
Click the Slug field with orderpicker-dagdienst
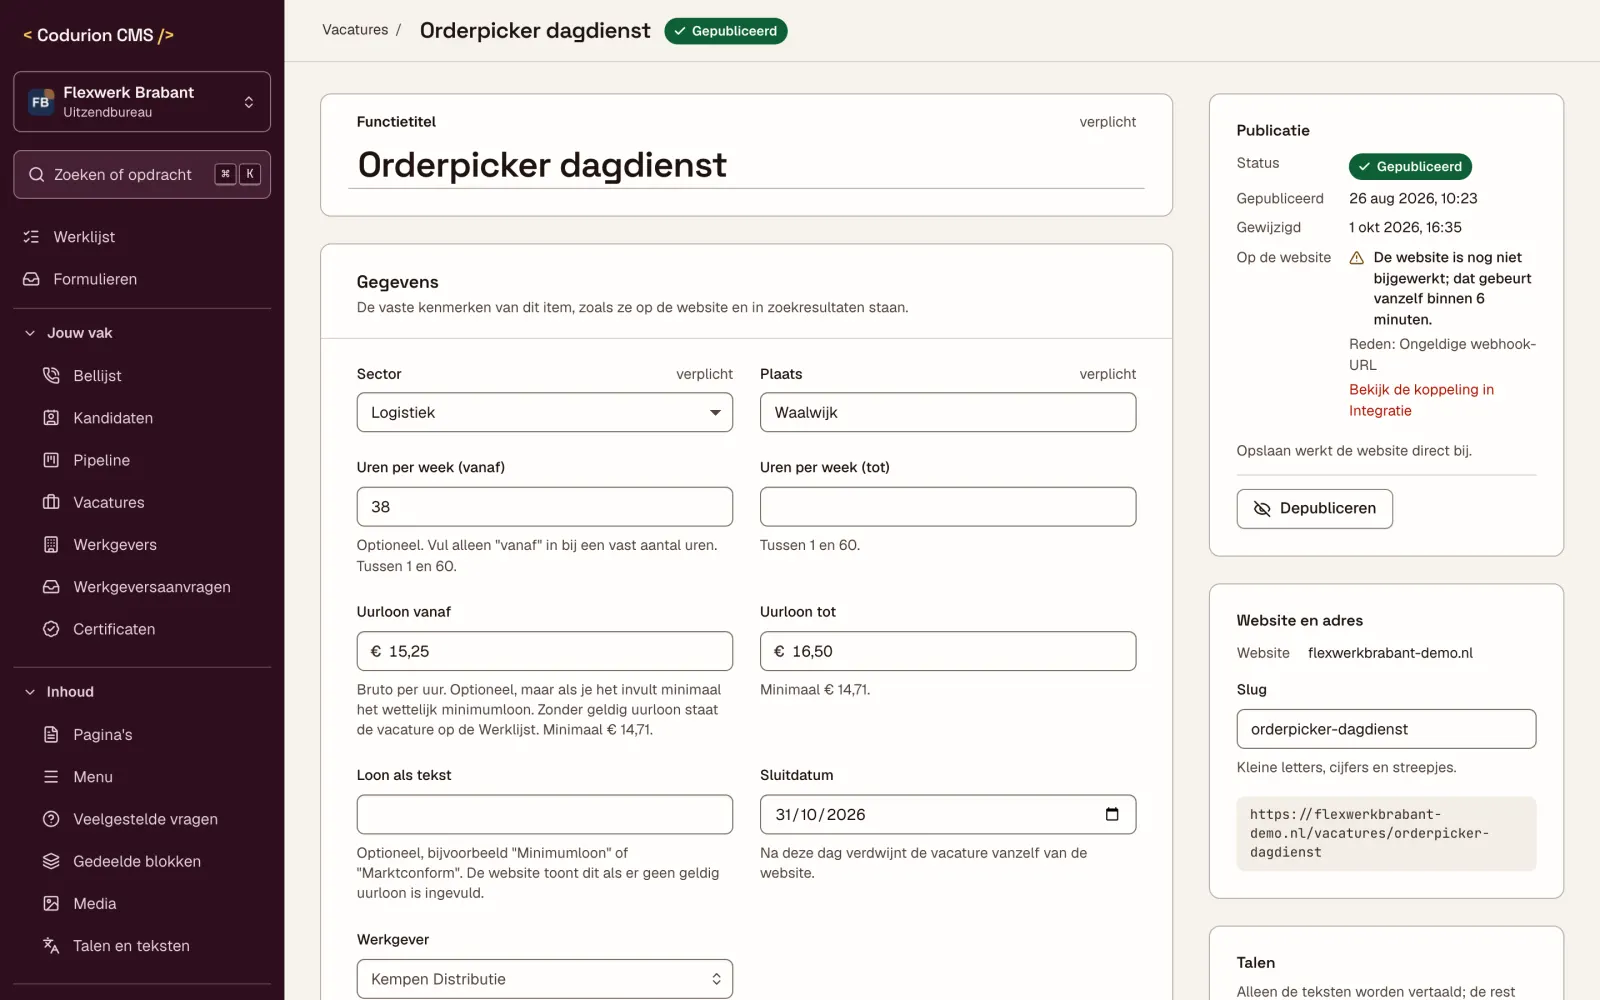point(1386,729)
